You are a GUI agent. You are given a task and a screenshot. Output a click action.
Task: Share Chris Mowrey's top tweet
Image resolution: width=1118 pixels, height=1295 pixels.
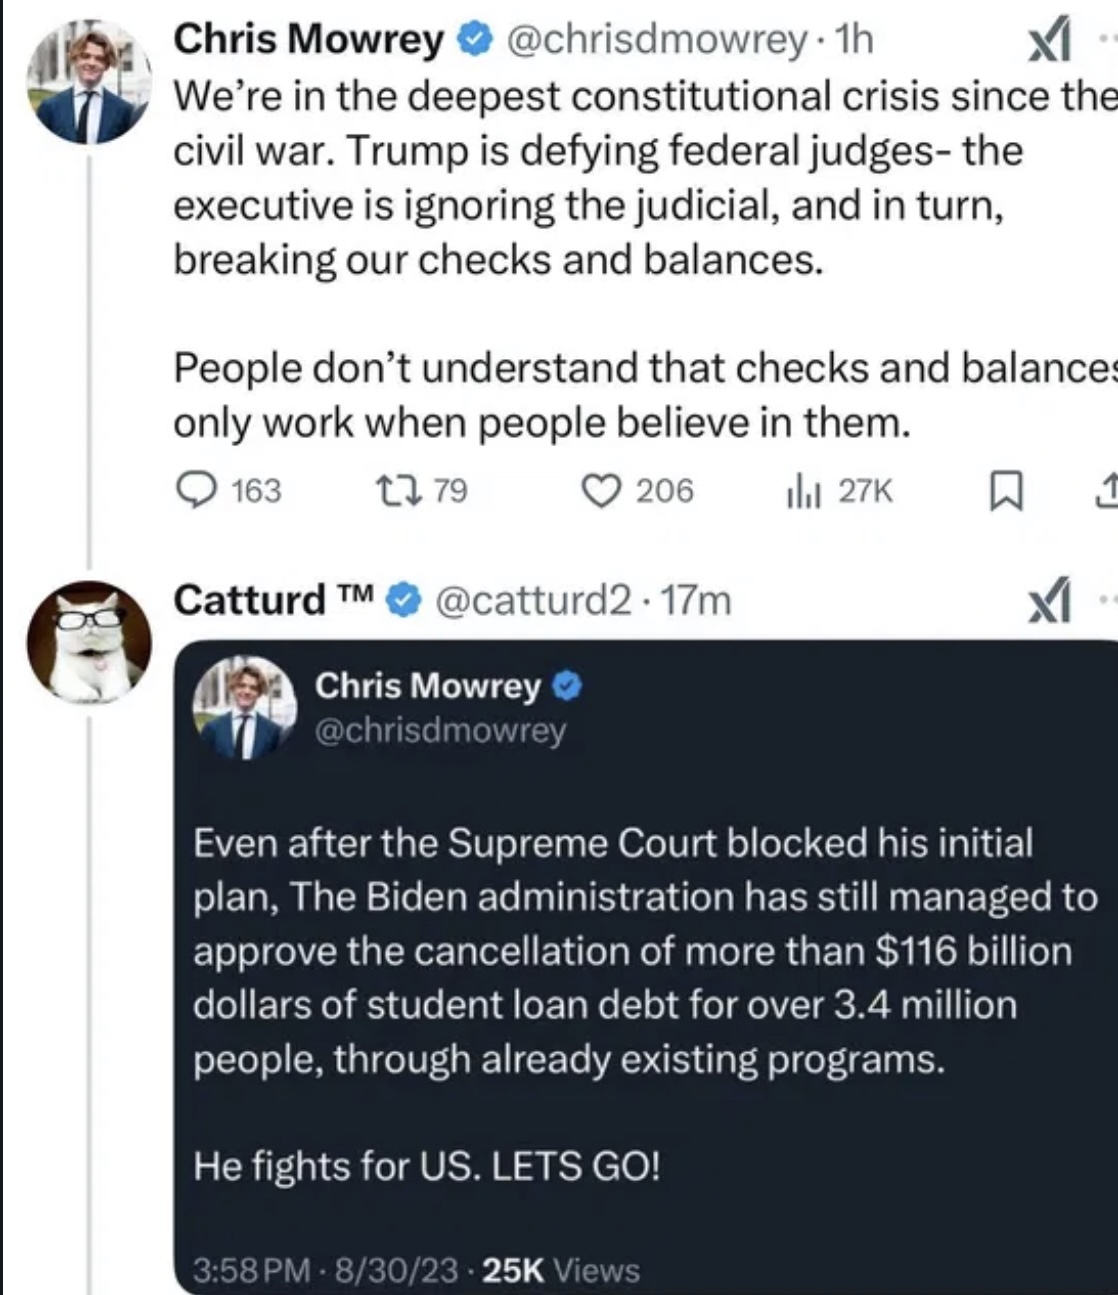click(x=1108, y=491)
